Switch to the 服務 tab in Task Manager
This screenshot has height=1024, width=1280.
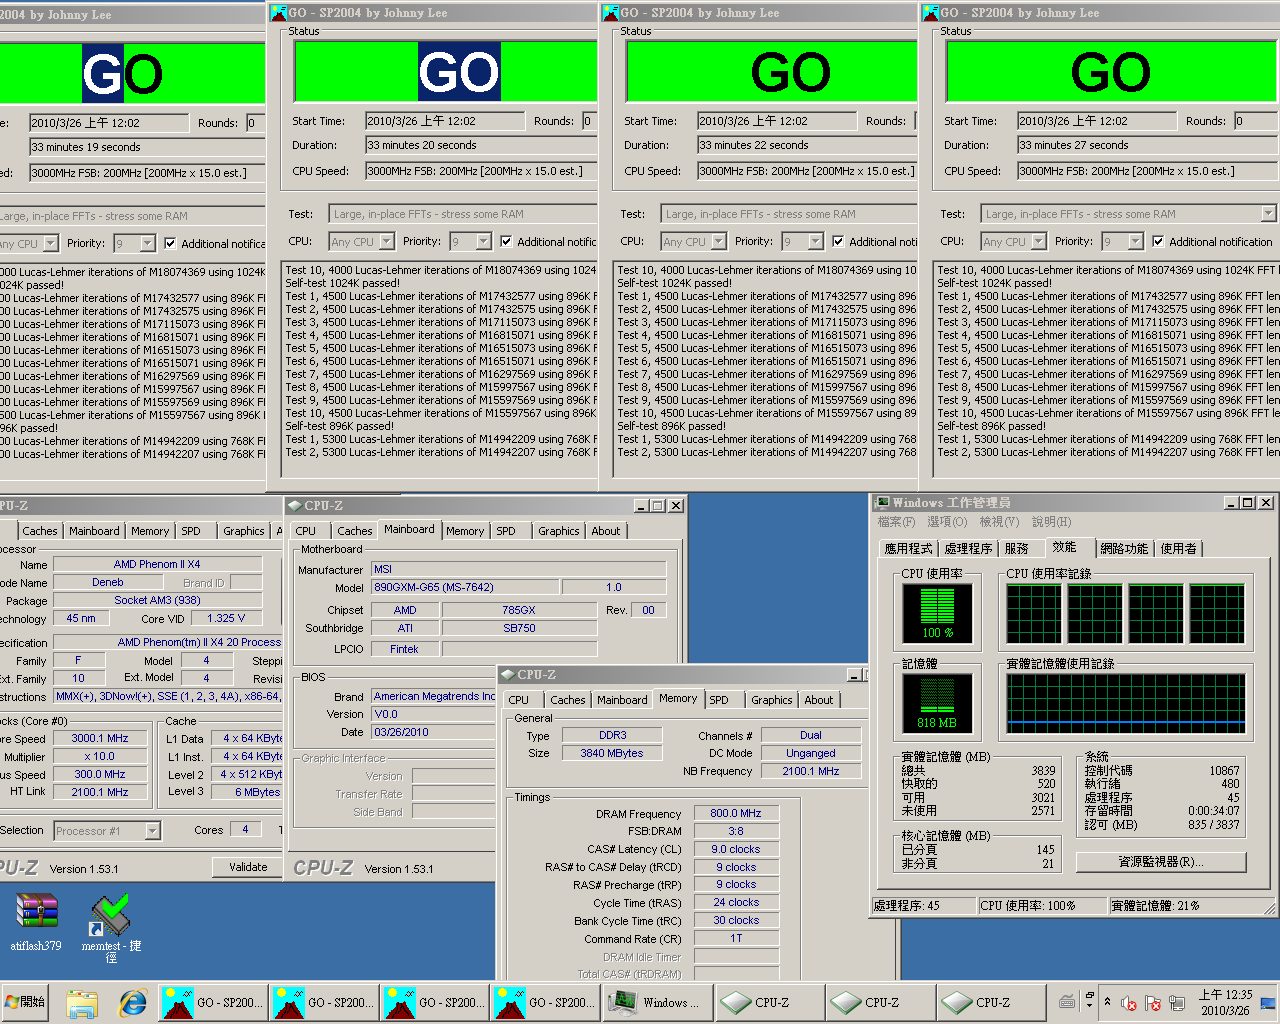[1016, 549]
